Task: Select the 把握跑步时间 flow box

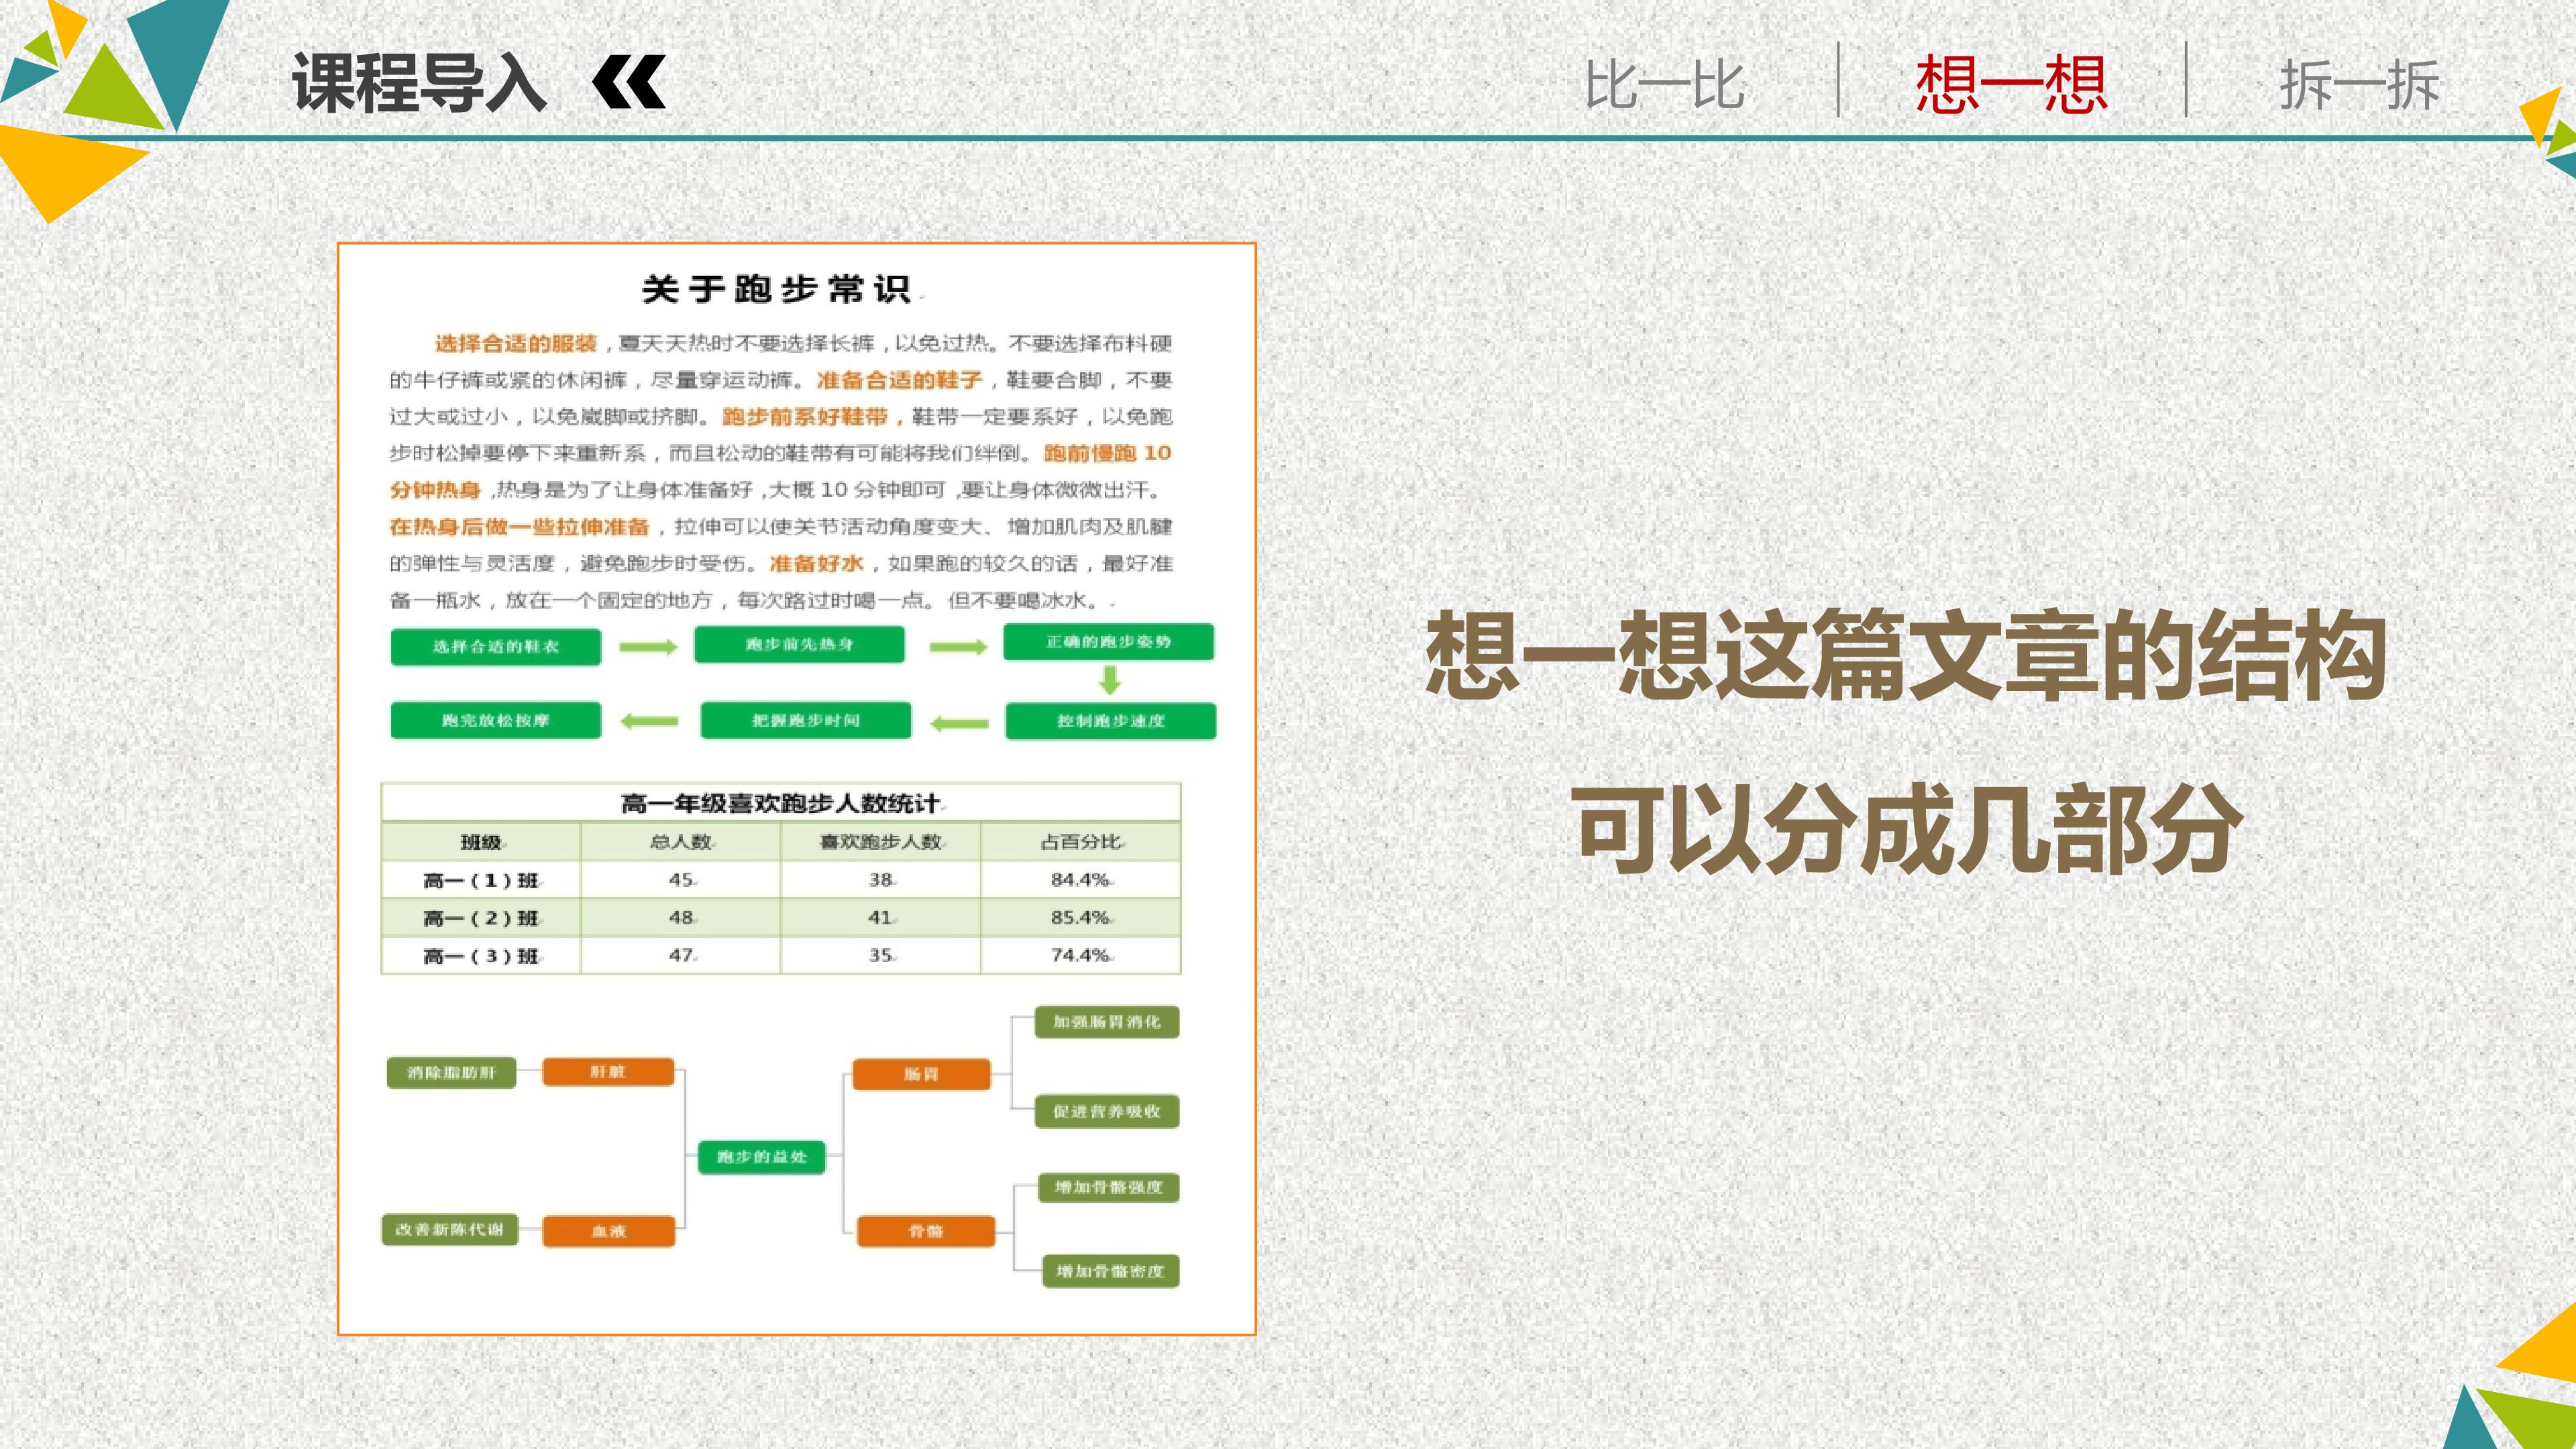Action: (x=806, y=720)
